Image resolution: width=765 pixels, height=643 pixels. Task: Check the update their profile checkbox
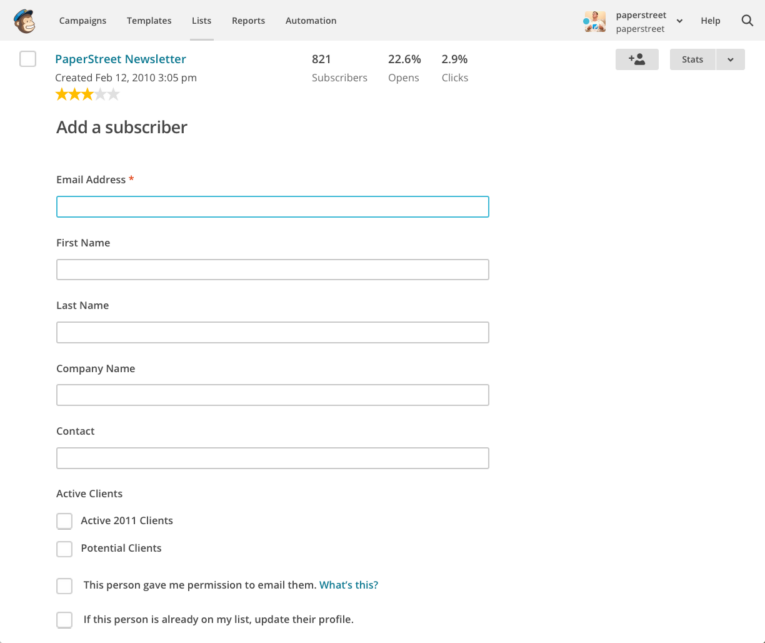pos(64,620)
